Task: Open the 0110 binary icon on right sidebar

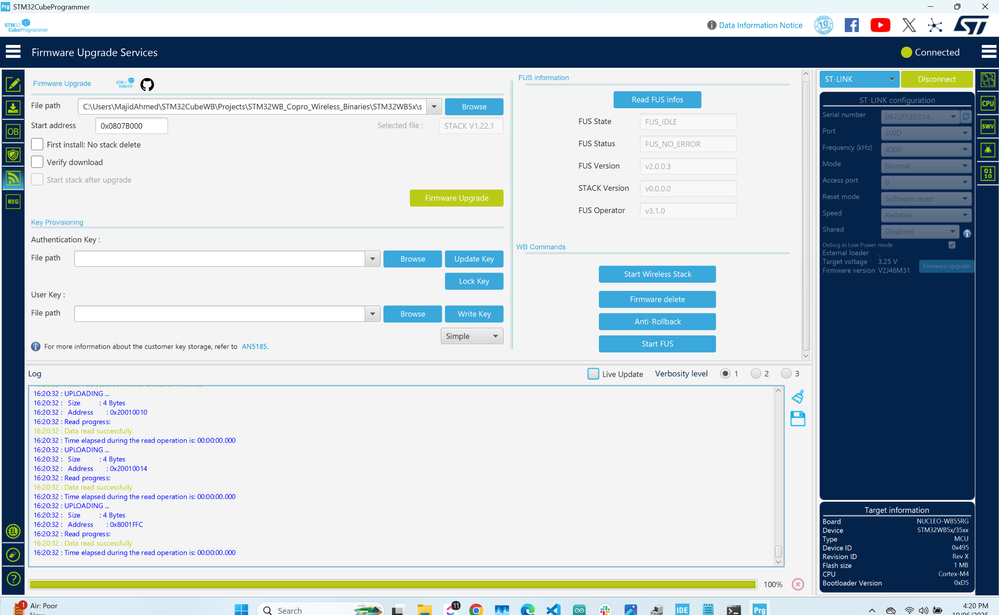Action: tap(988, 173)
